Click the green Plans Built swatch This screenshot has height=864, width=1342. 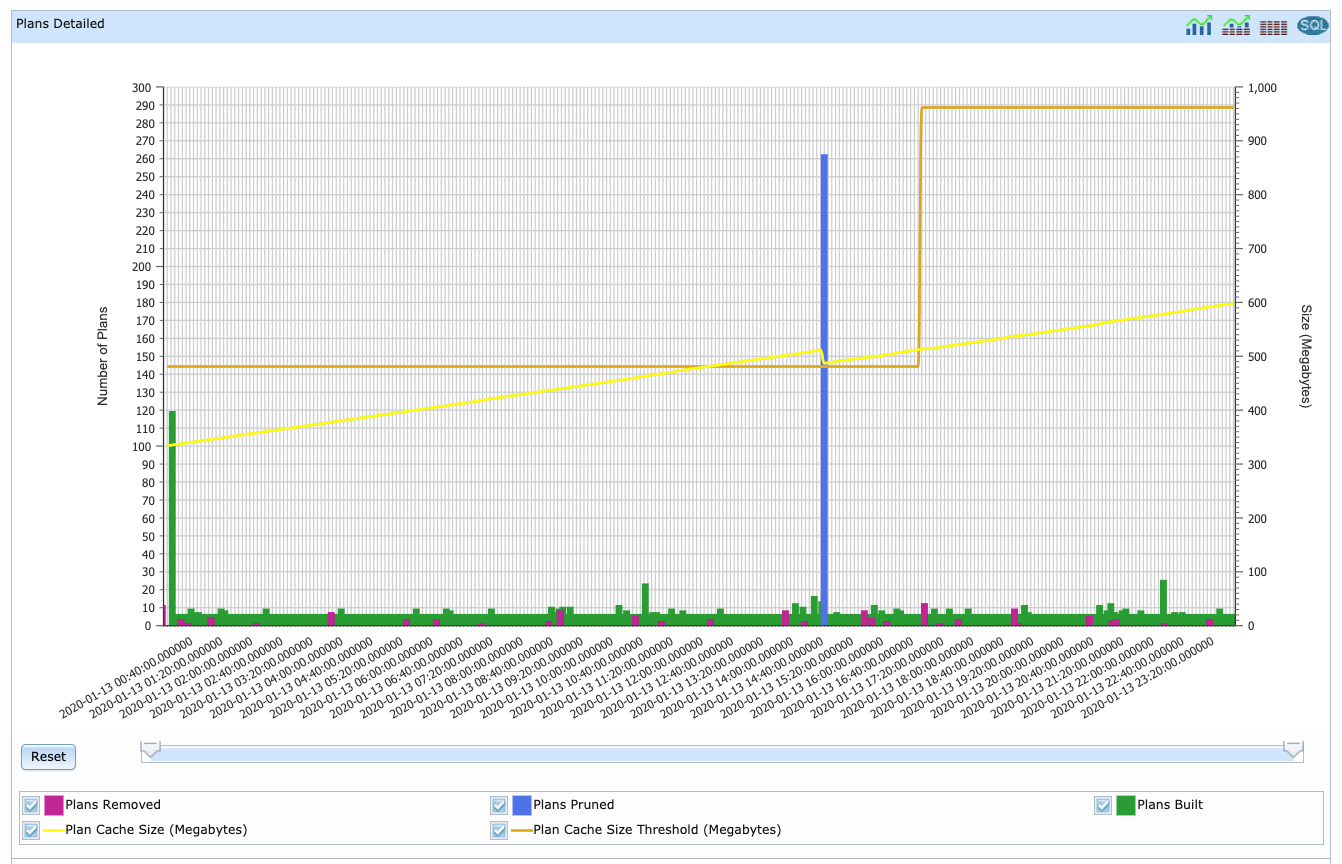(x=1126, y=805)
